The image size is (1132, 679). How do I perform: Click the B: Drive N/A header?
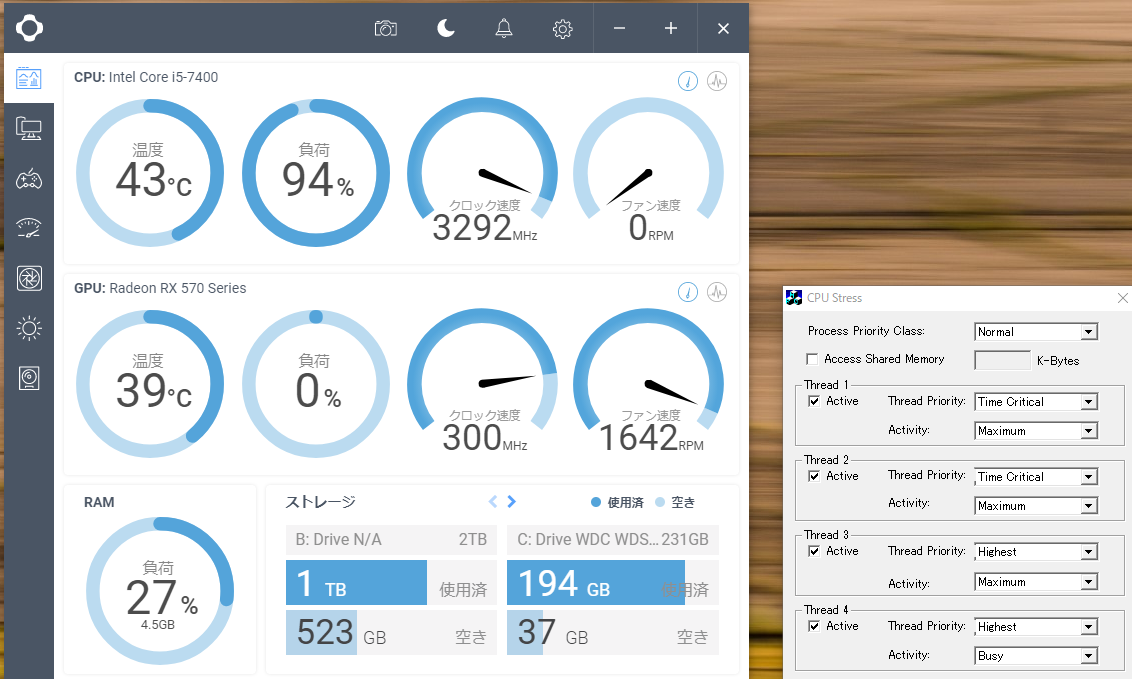pos(391,540)
